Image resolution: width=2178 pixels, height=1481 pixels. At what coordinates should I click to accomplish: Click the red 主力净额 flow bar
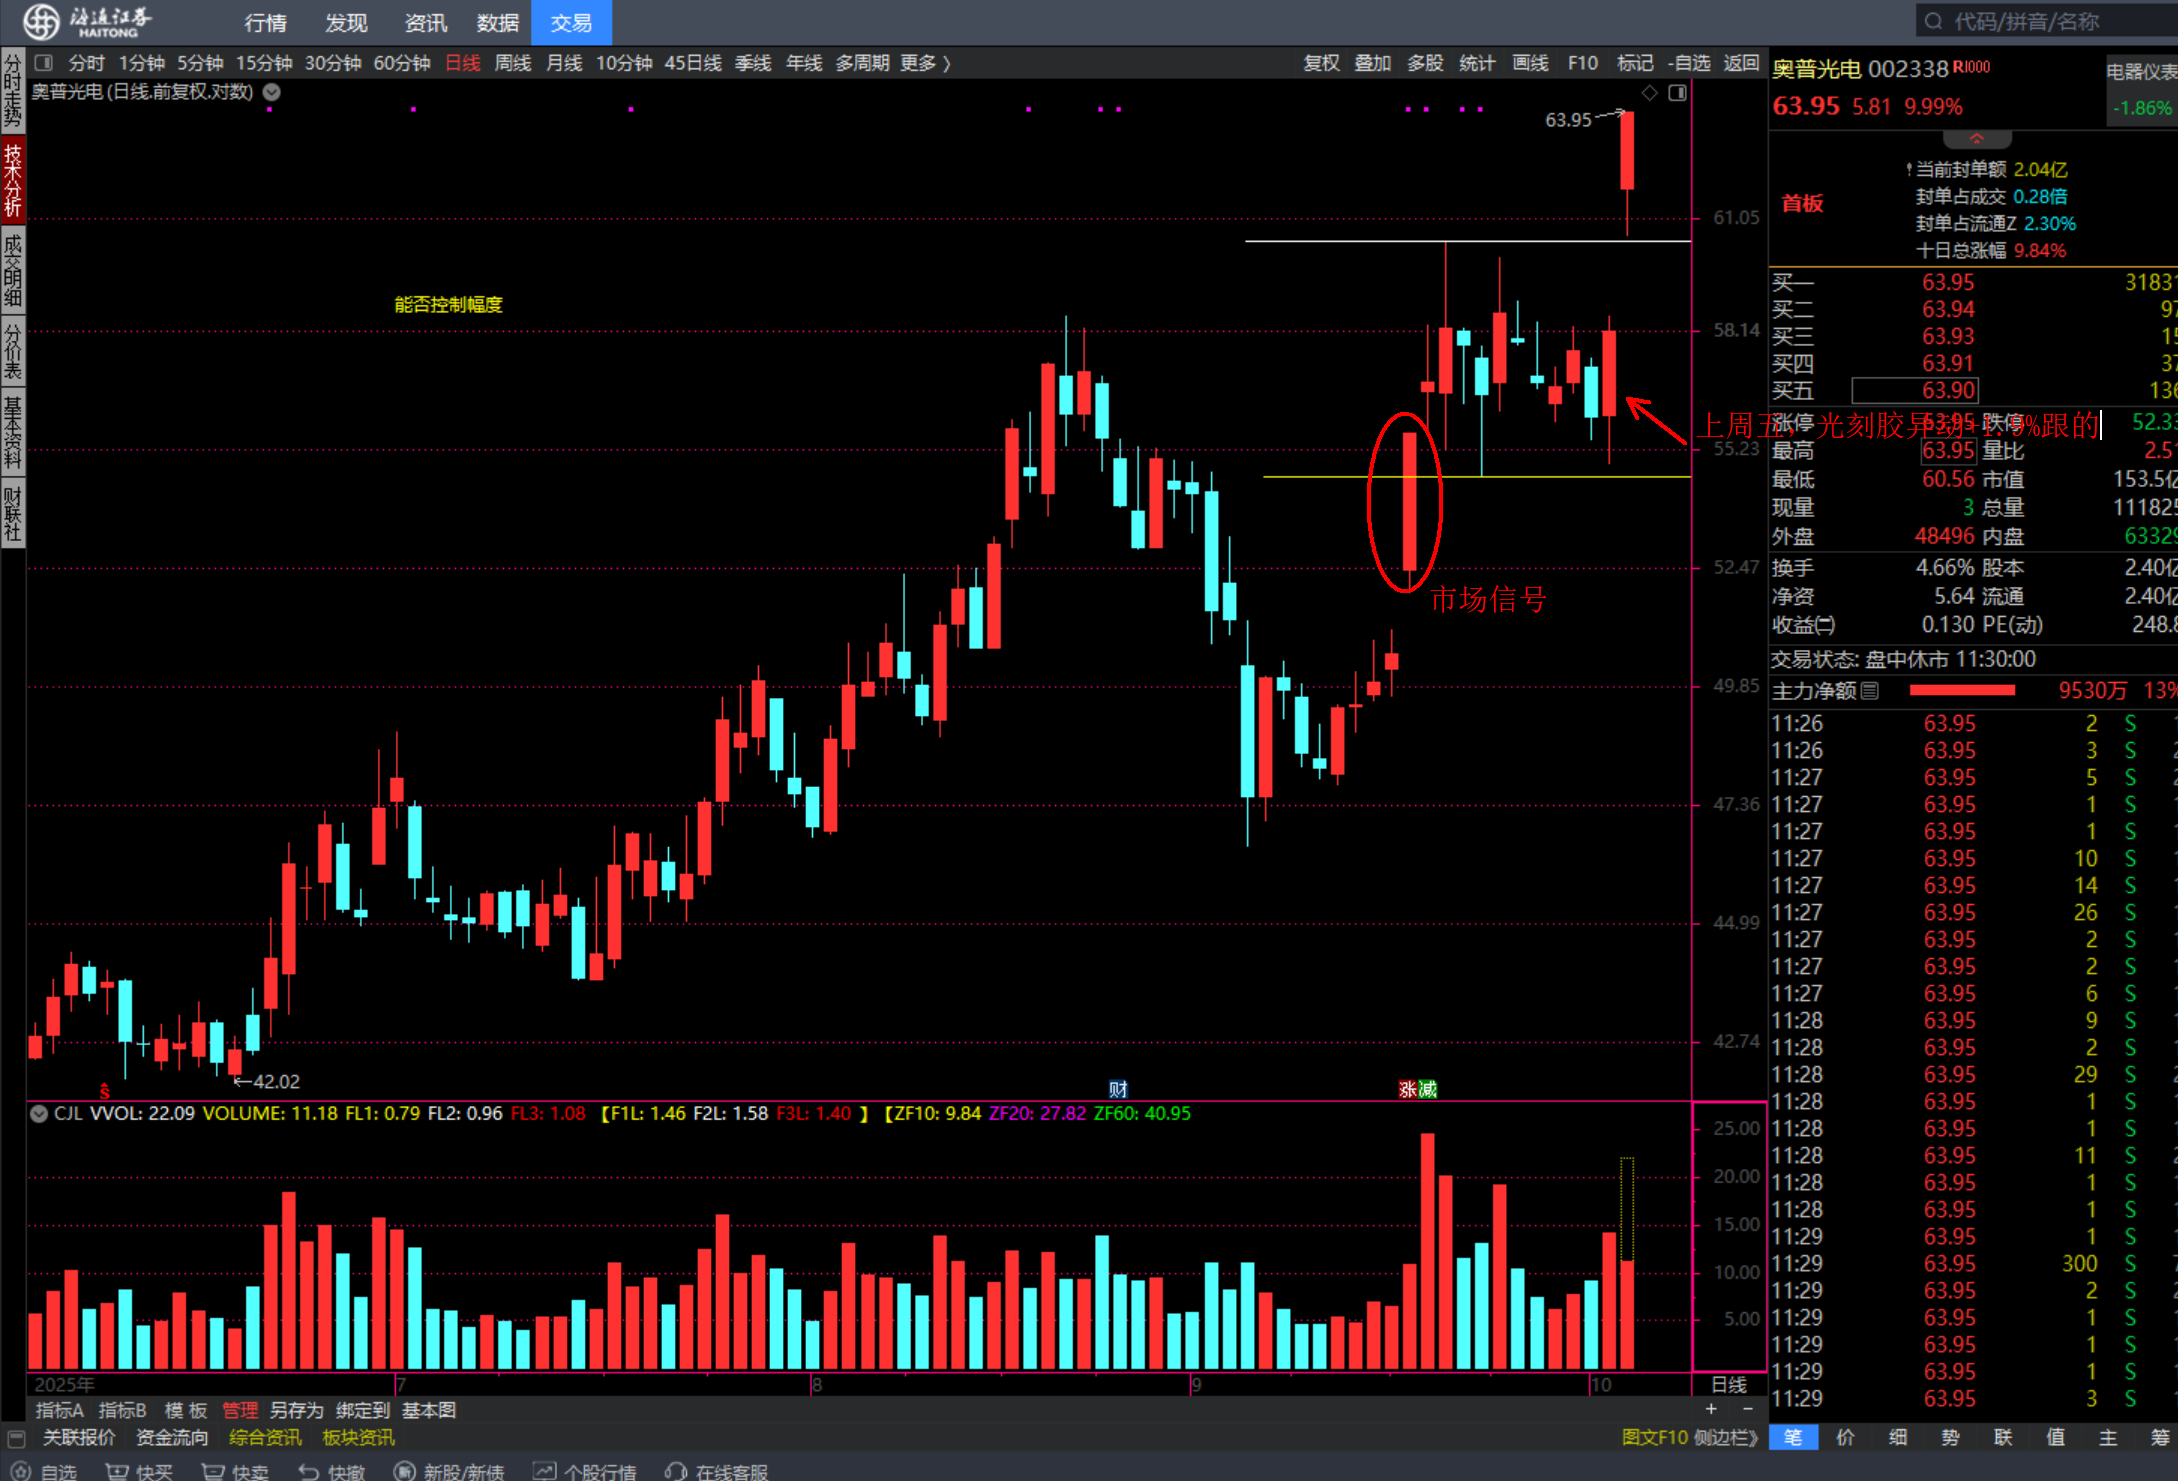click(x=1962, y=690)
